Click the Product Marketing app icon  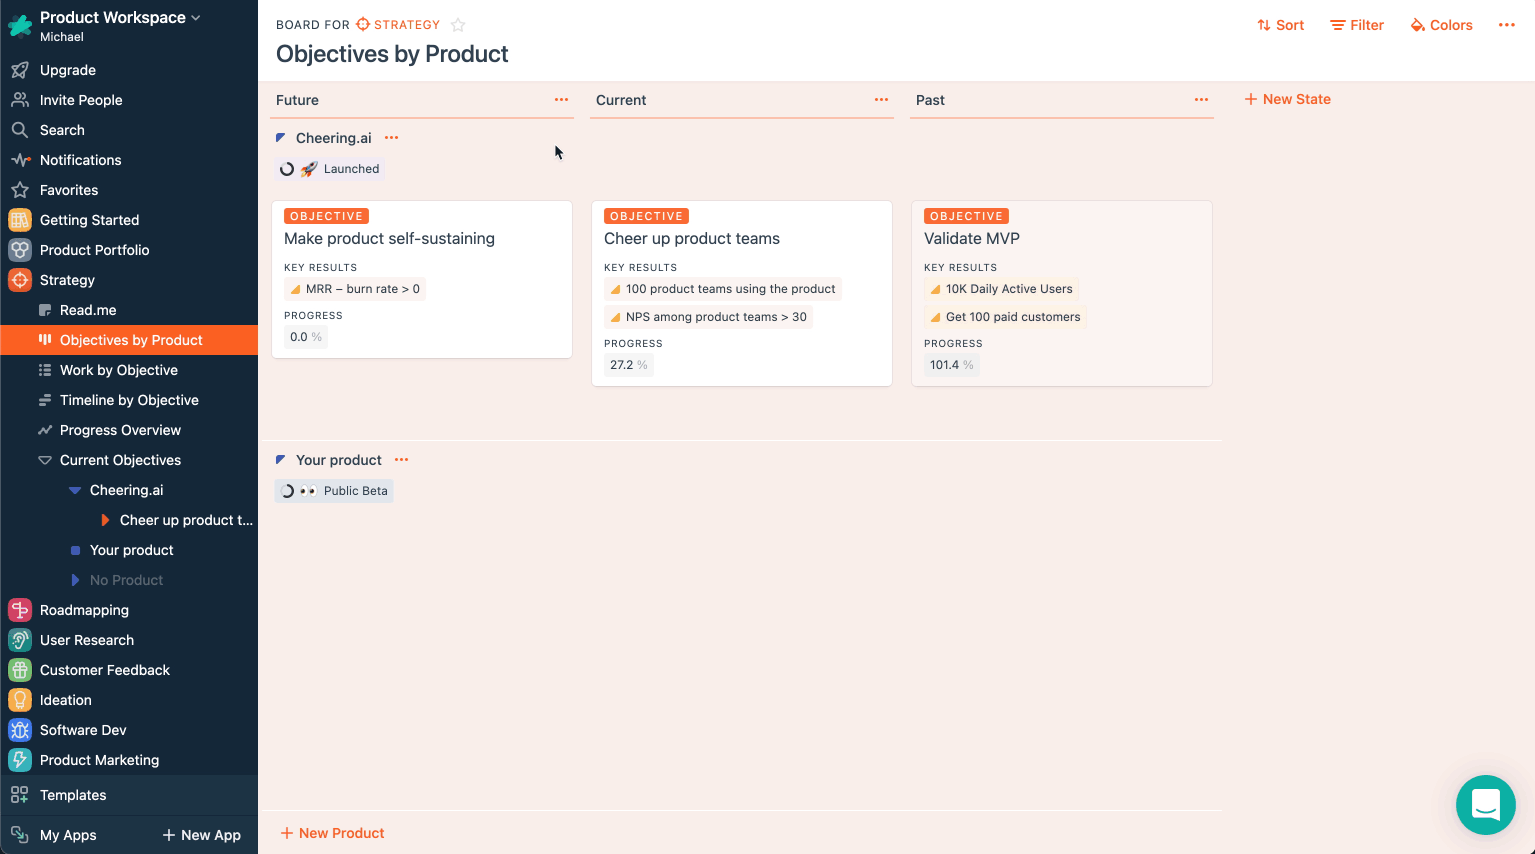[20, 760]
